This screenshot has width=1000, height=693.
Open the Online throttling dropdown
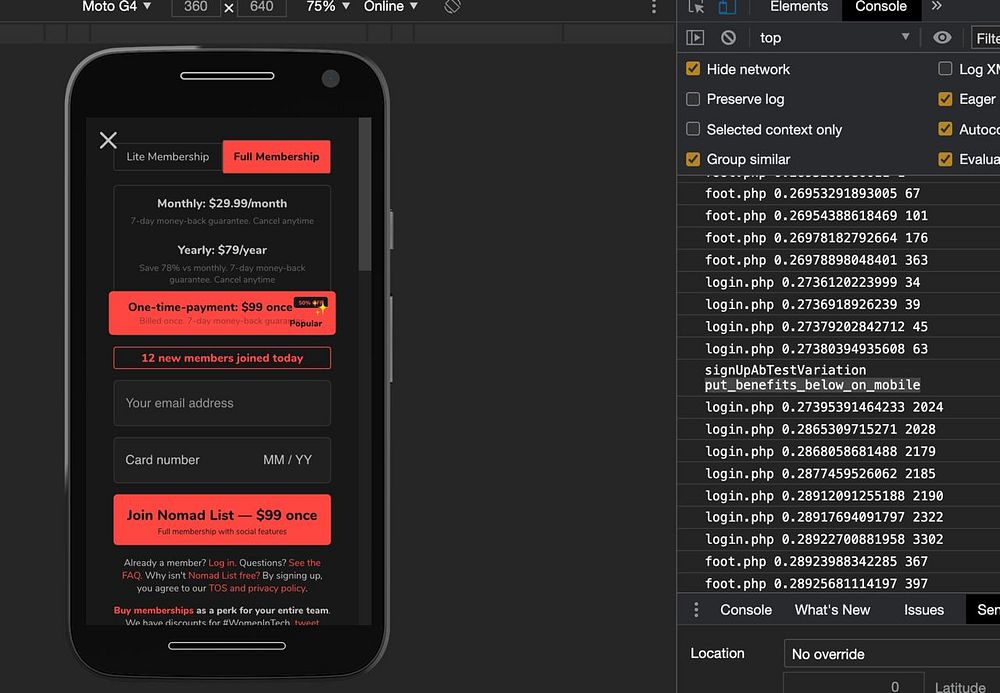pos(390,6)
